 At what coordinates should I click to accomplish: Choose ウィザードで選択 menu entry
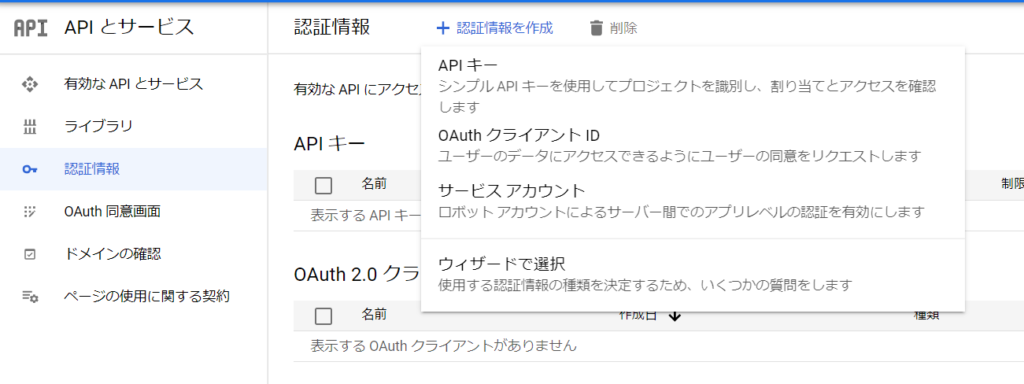(x=693, y=274)
